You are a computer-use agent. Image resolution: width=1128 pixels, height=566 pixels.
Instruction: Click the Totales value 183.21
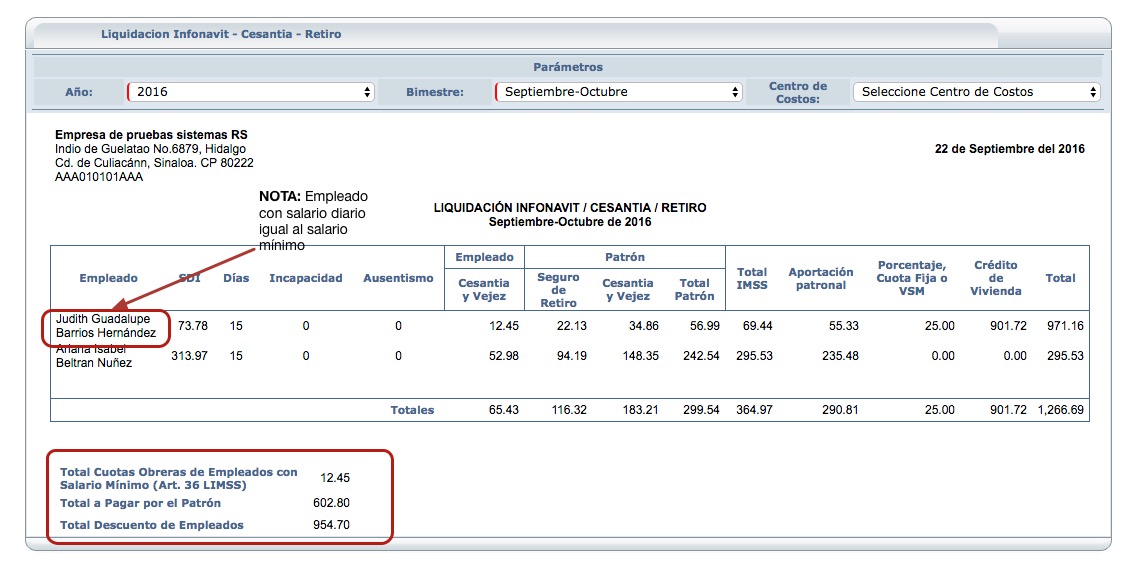[x=640, y=410]
